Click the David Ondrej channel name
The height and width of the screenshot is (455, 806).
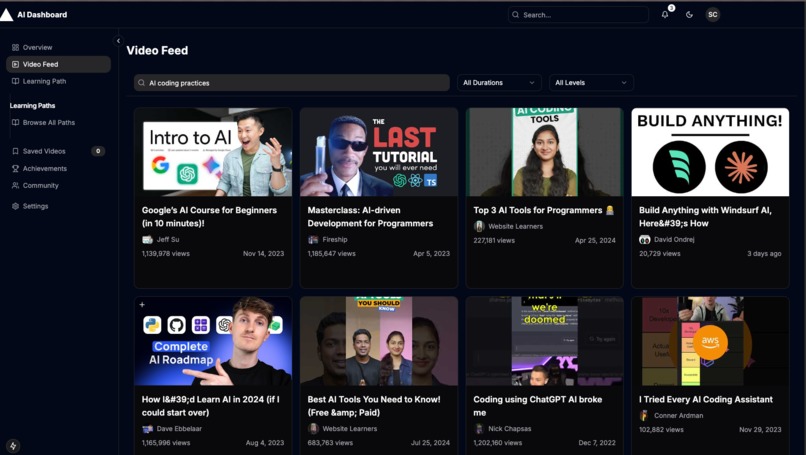(674, 240)
